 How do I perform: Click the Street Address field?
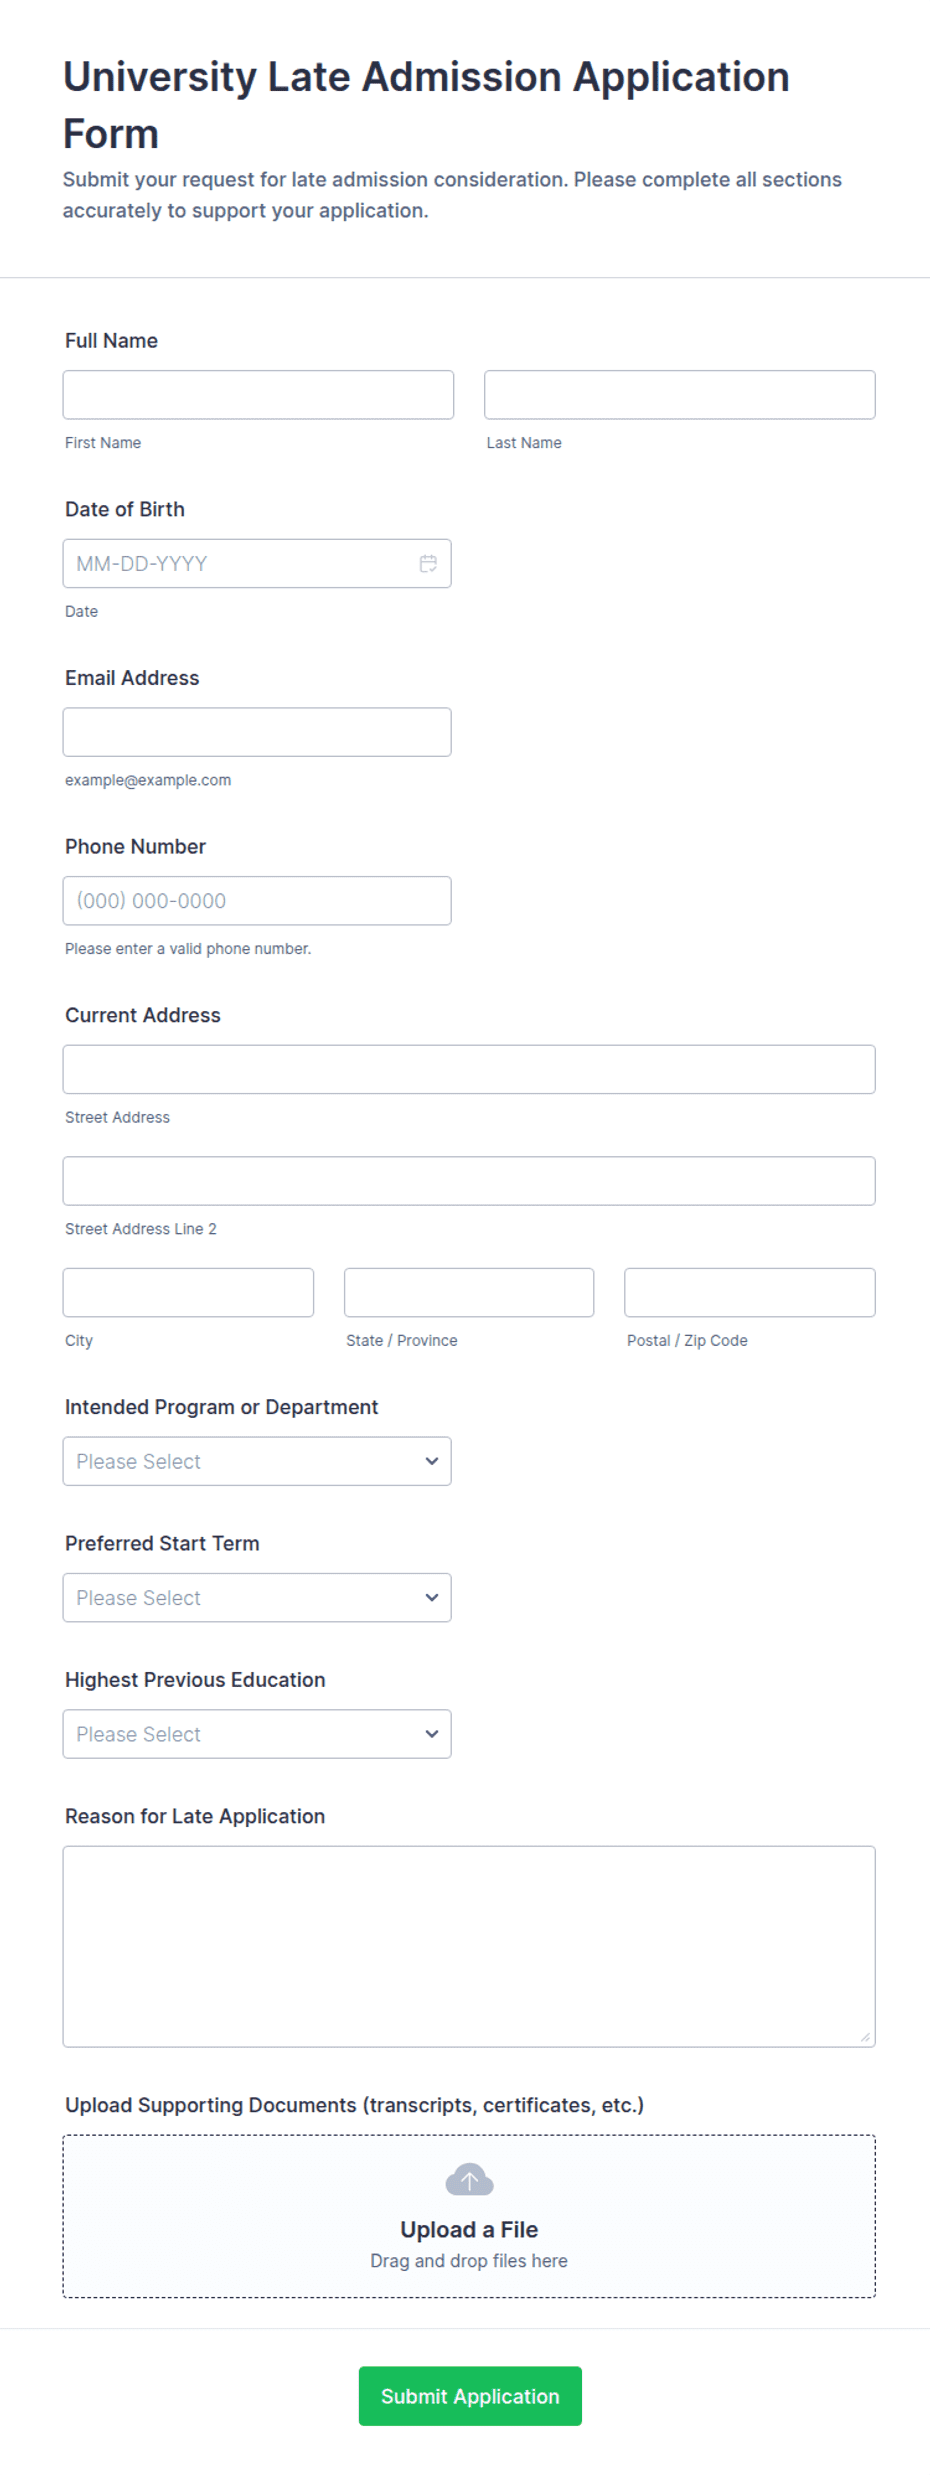469,1070
